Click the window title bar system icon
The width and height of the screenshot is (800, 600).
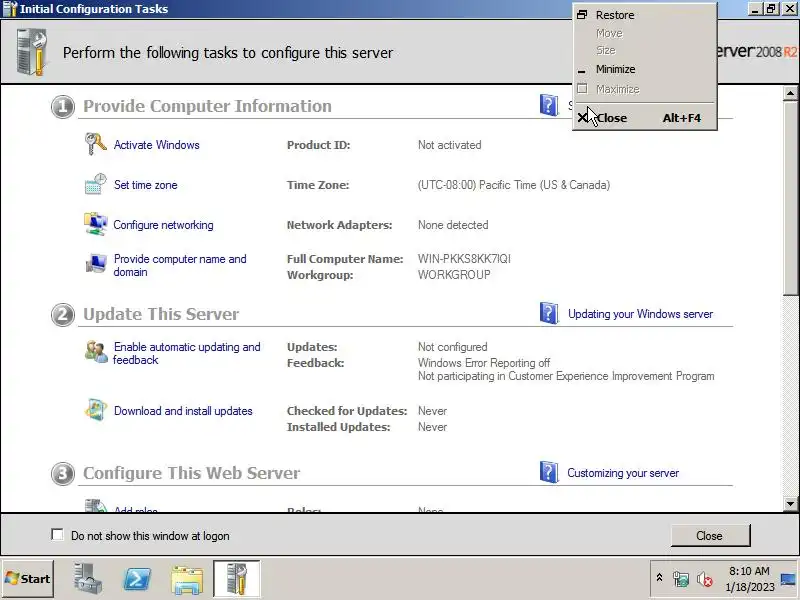pos(9,9)
